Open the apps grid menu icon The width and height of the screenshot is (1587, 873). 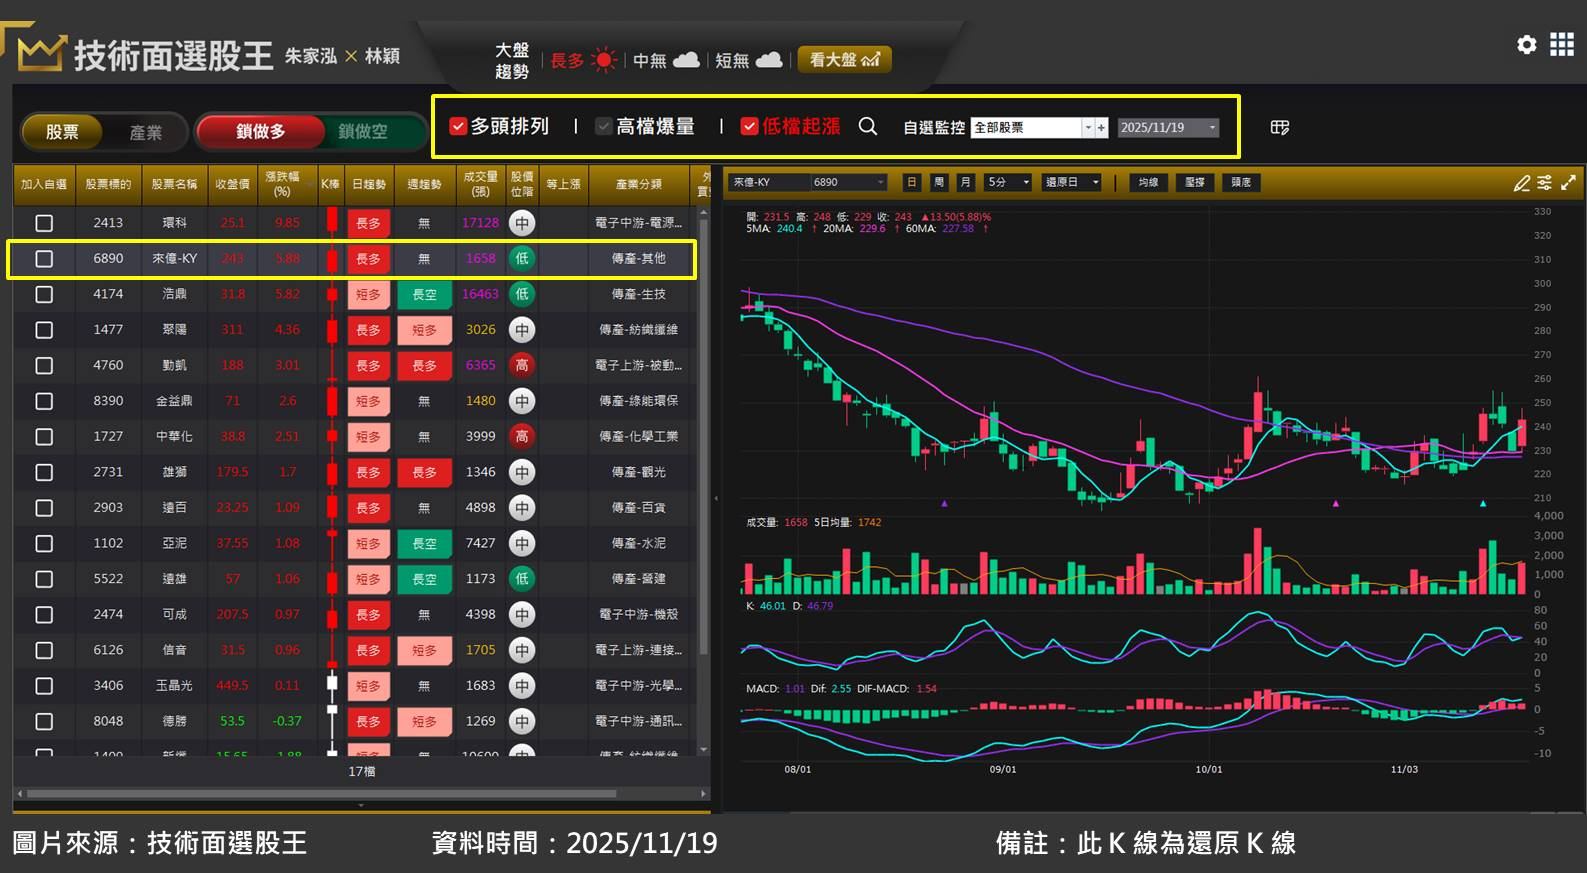[x=1562, y=44]
